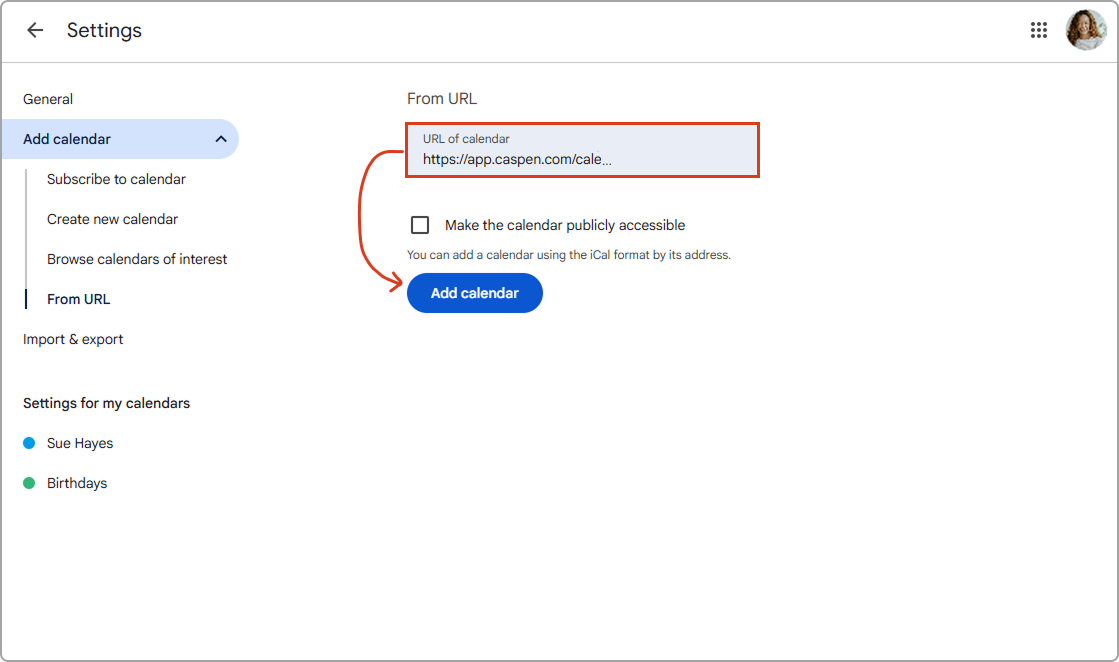1119x662 pixels.
Task: Open the General settings section
Action: tap(48, 99)
